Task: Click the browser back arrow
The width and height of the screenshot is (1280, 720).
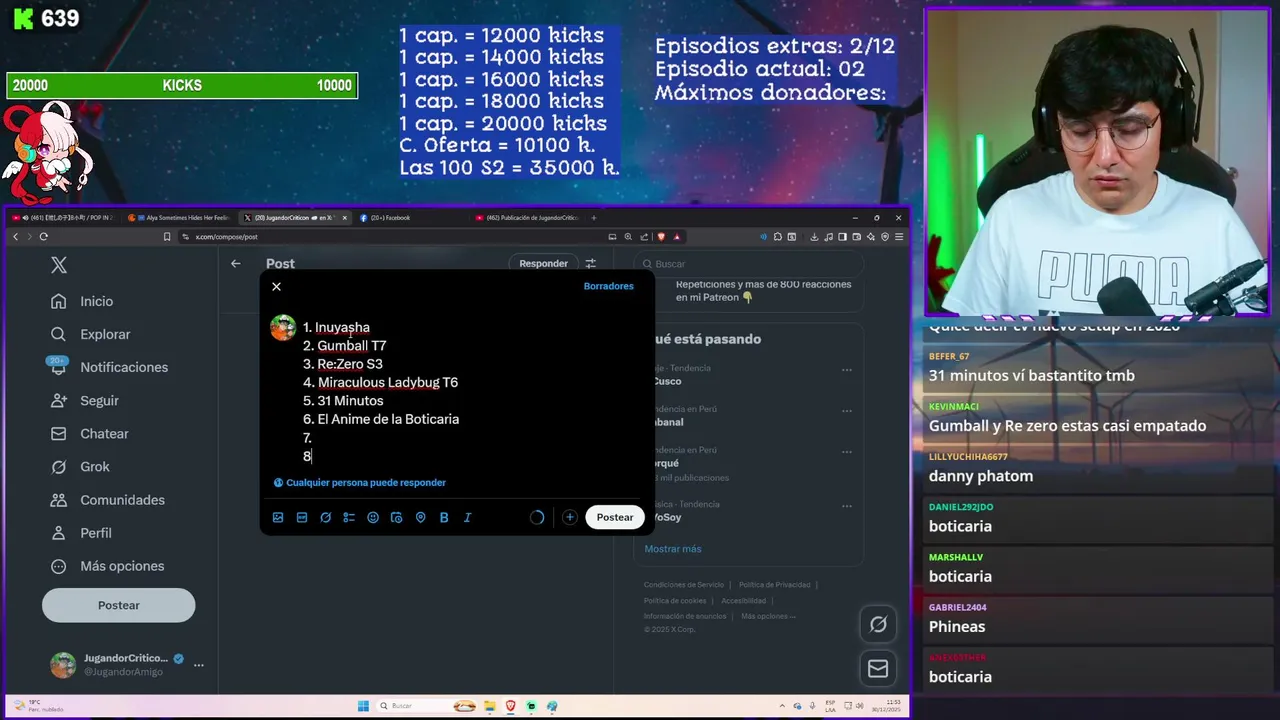Action: tap(15, 236)
